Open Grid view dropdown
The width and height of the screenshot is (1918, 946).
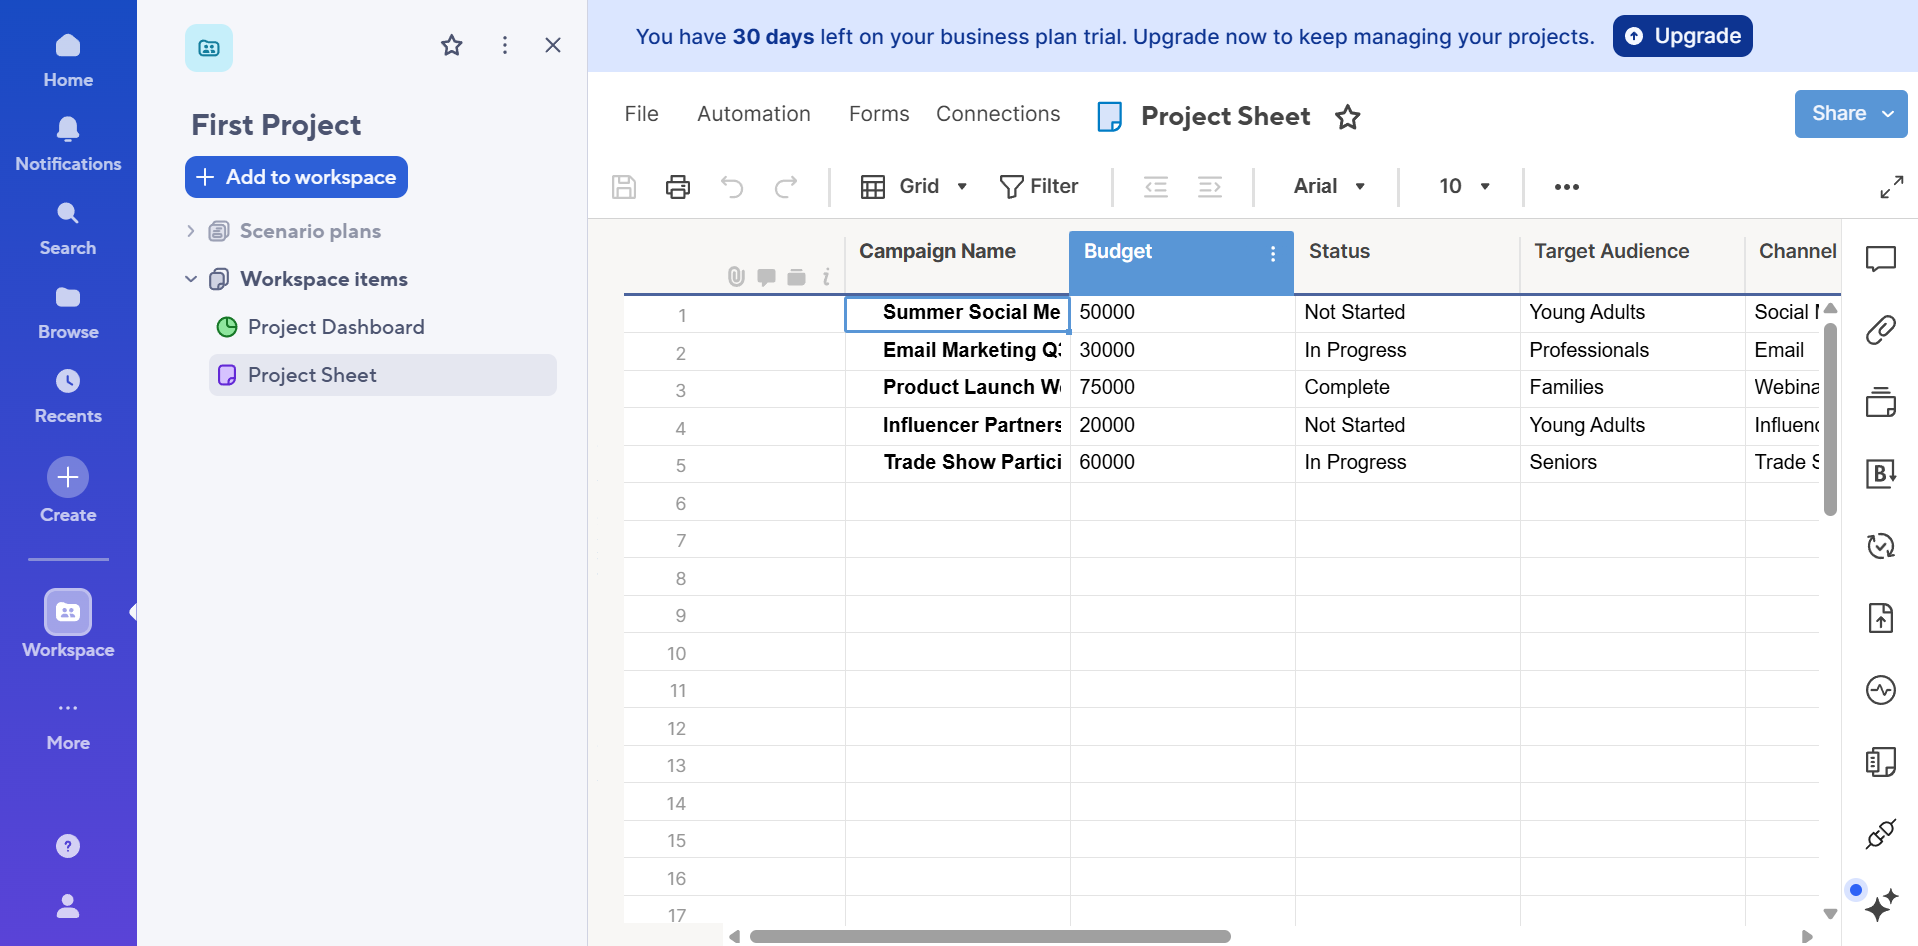pos(914,187)
